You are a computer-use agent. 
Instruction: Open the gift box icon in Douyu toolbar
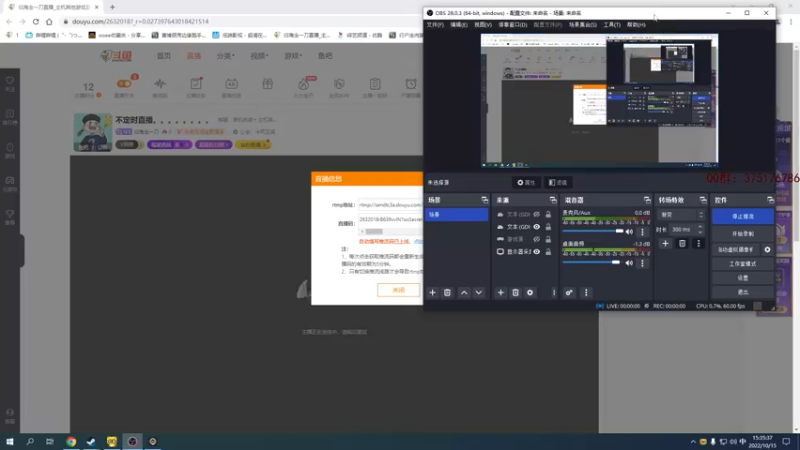[267, 84]
